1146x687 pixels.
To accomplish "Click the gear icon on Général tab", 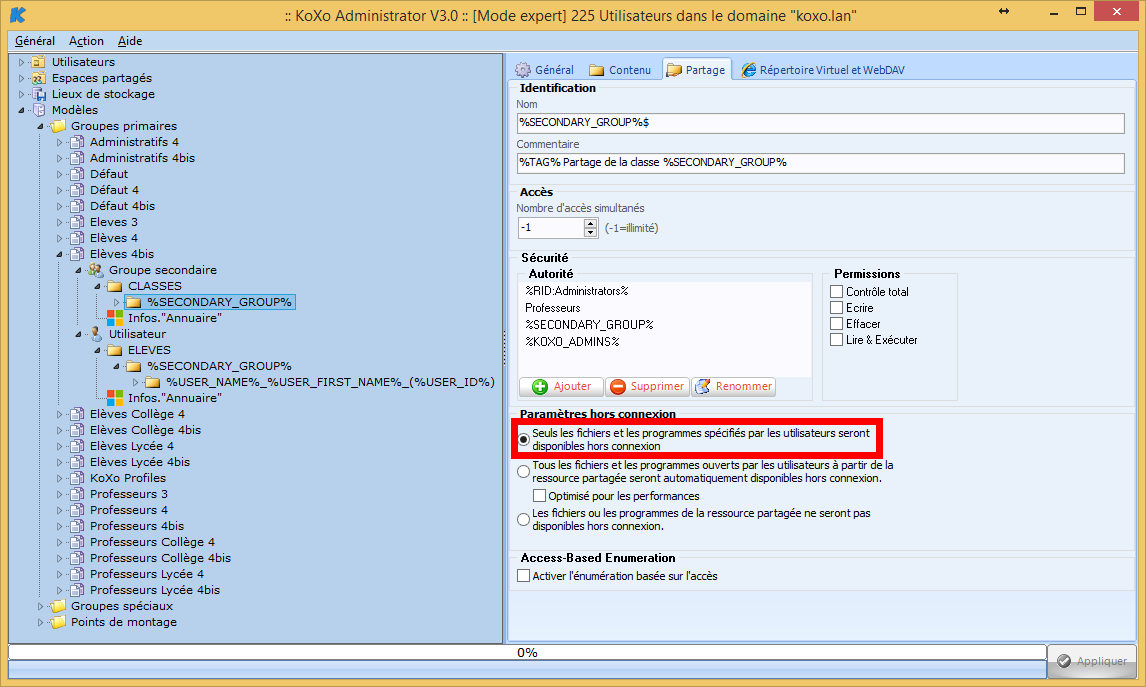I will pos(523,70).
